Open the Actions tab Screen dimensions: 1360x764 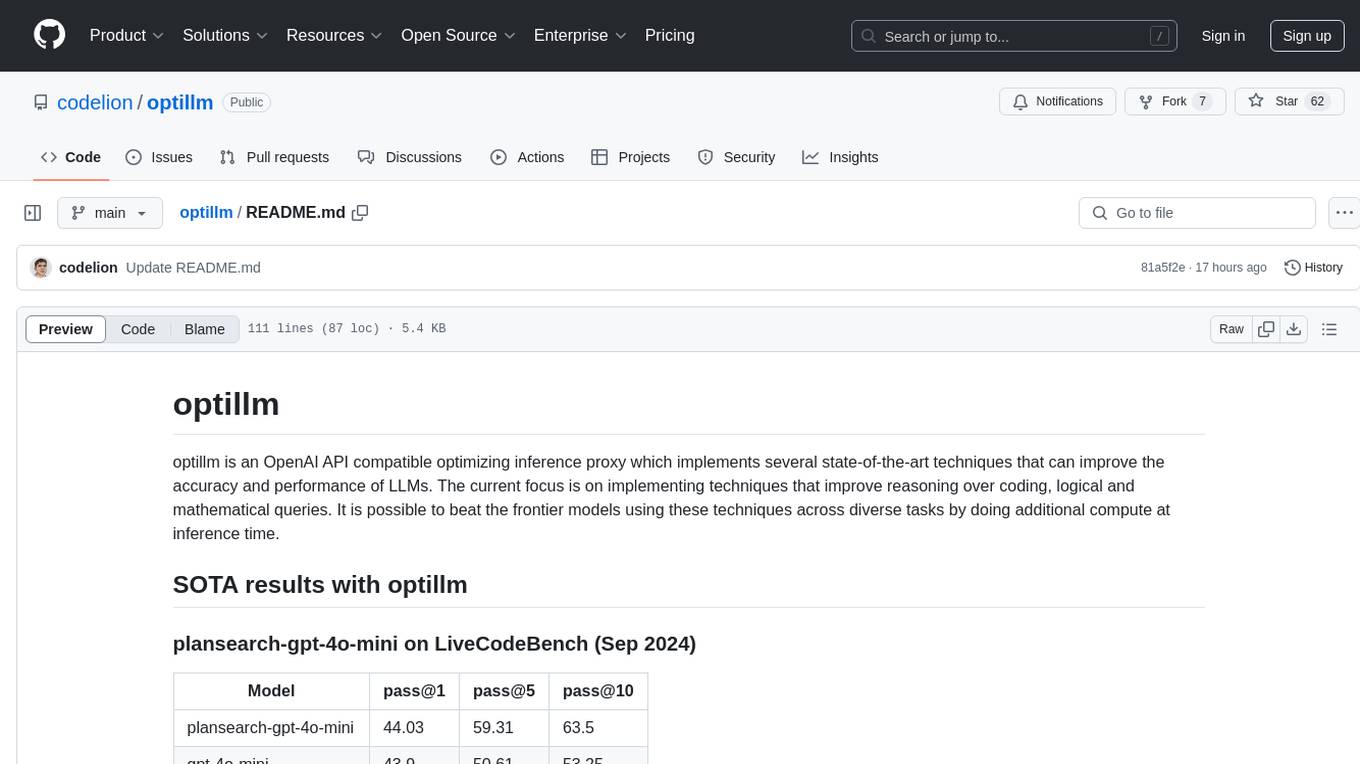[527, 157]
